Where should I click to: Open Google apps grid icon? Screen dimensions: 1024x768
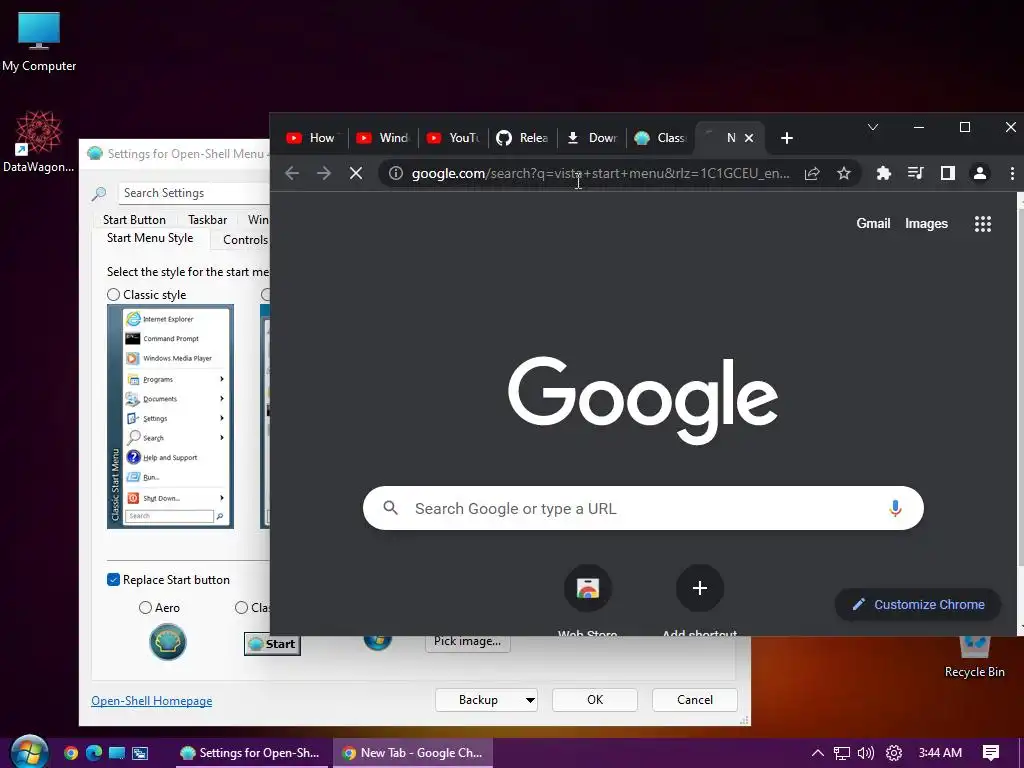tap(983, 224)
